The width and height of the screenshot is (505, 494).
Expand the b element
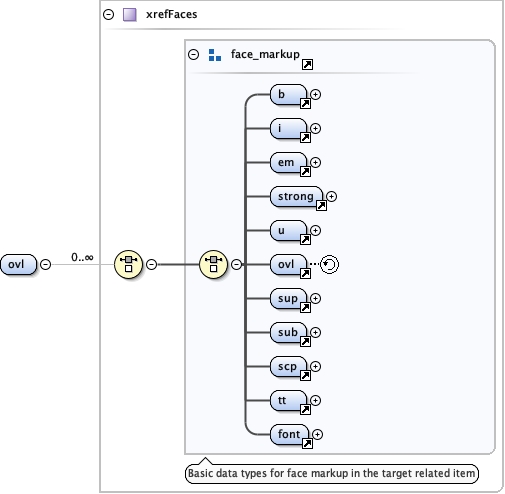(315, 94)
